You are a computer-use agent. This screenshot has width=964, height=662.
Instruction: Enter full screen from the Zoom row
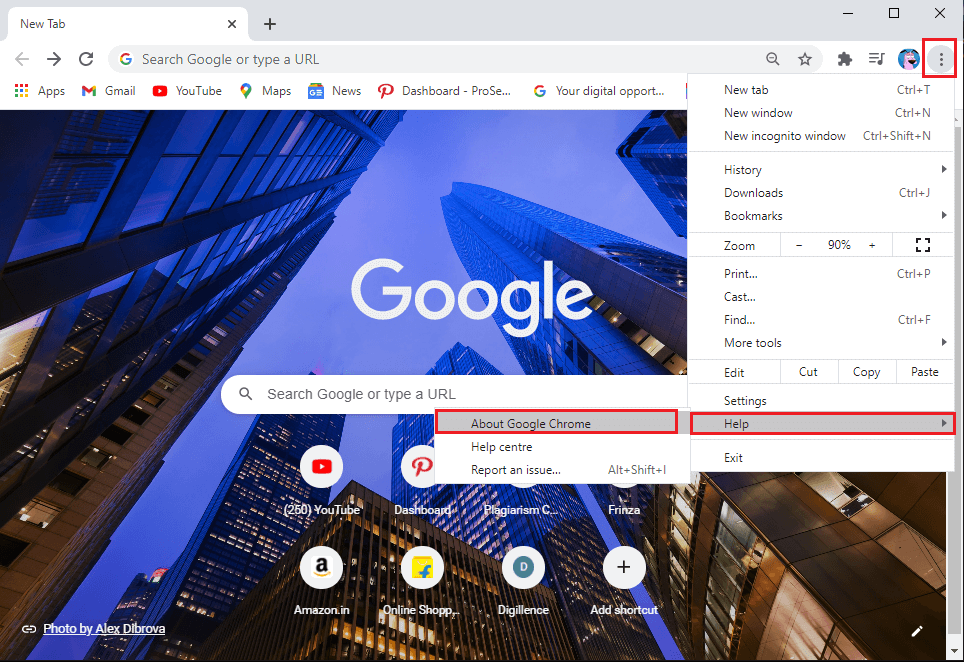pos(922,244)
